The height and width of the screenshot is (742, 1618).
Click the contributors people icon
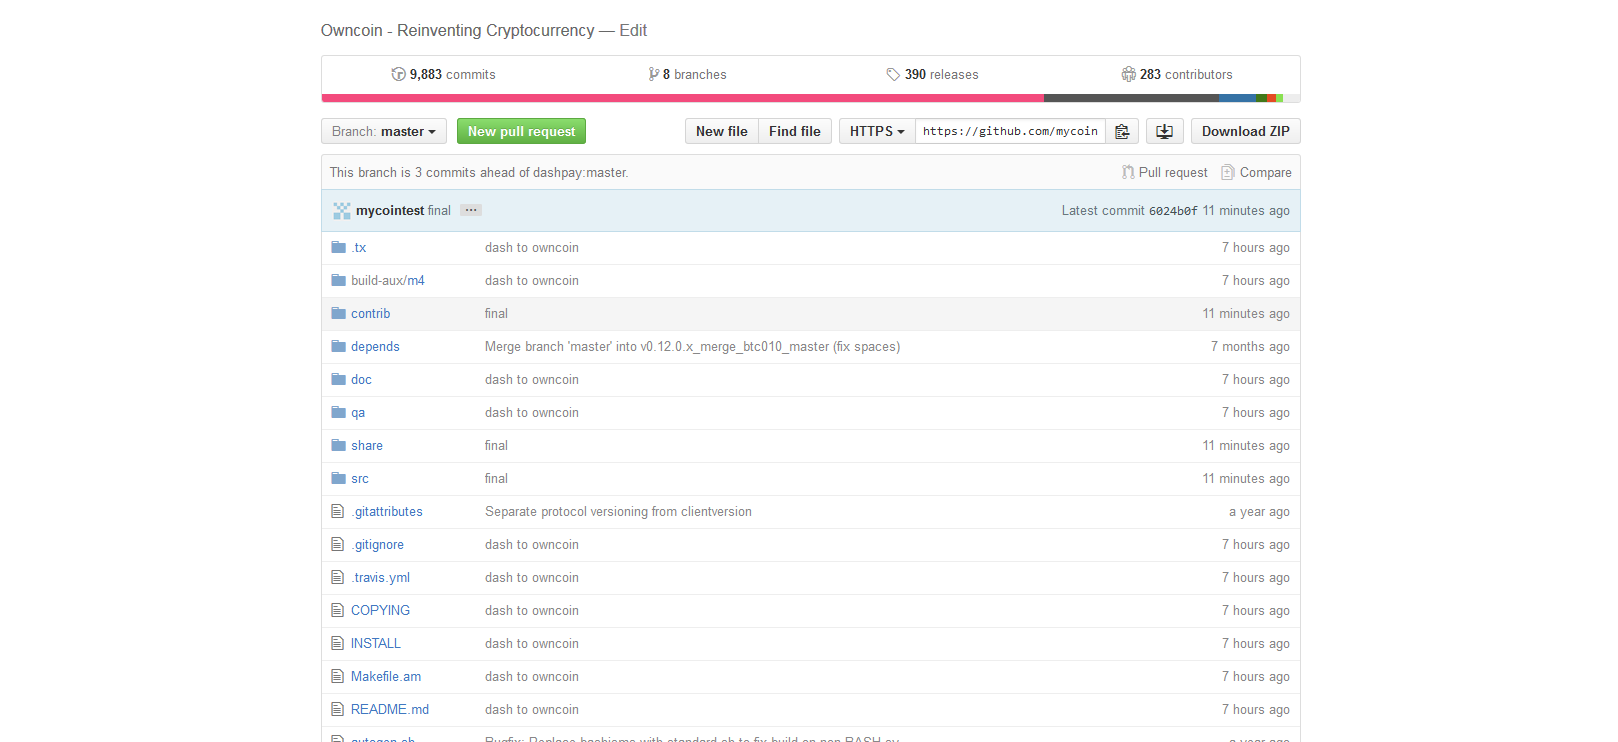point(1129,74)
